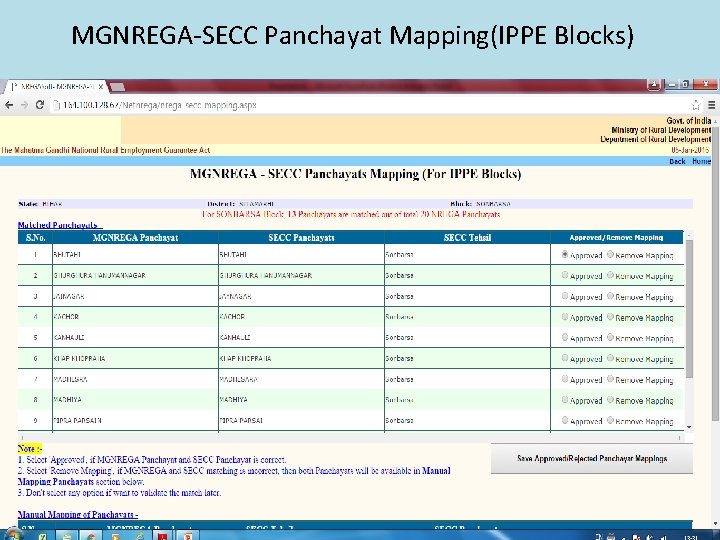Screen dimensions: 720x540
Task: Bookmark this page with the star icon
Action: click(696, 105)
